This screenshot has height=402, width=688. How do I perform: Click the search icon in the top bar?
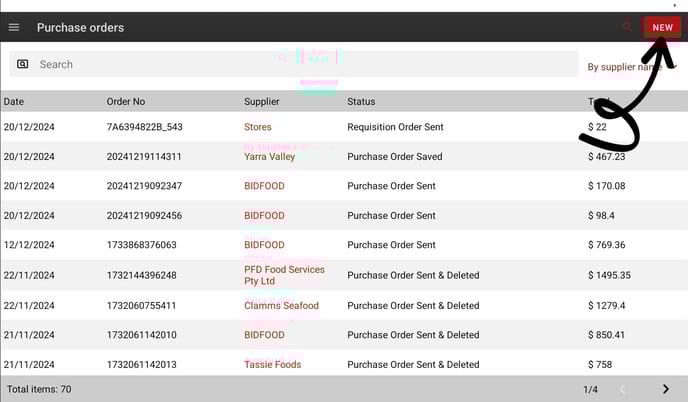pyautogui.click(x=628, y=27)
